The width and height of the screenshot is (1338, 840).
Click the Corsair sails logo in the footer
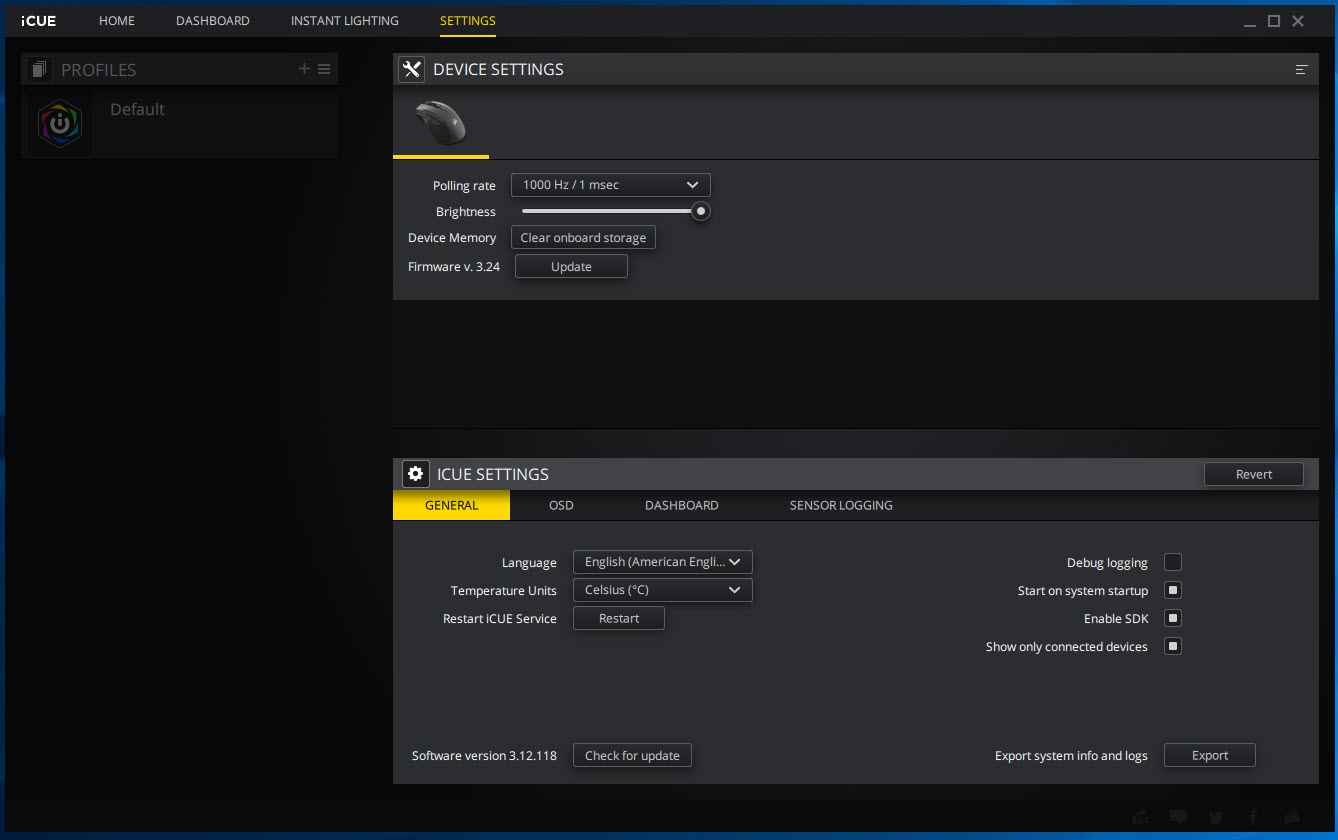click(1291, 818)
